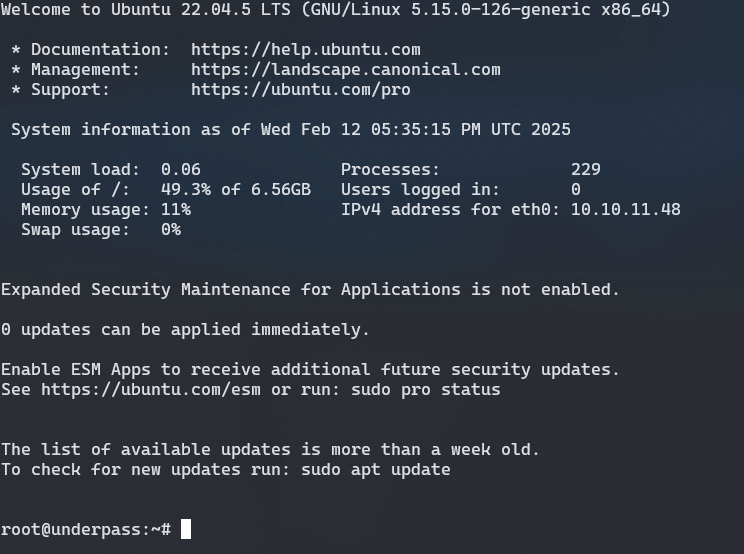Click the https://ubuntu.com/pro support URL
Viewport: 744px width, 554px height.
300,89
